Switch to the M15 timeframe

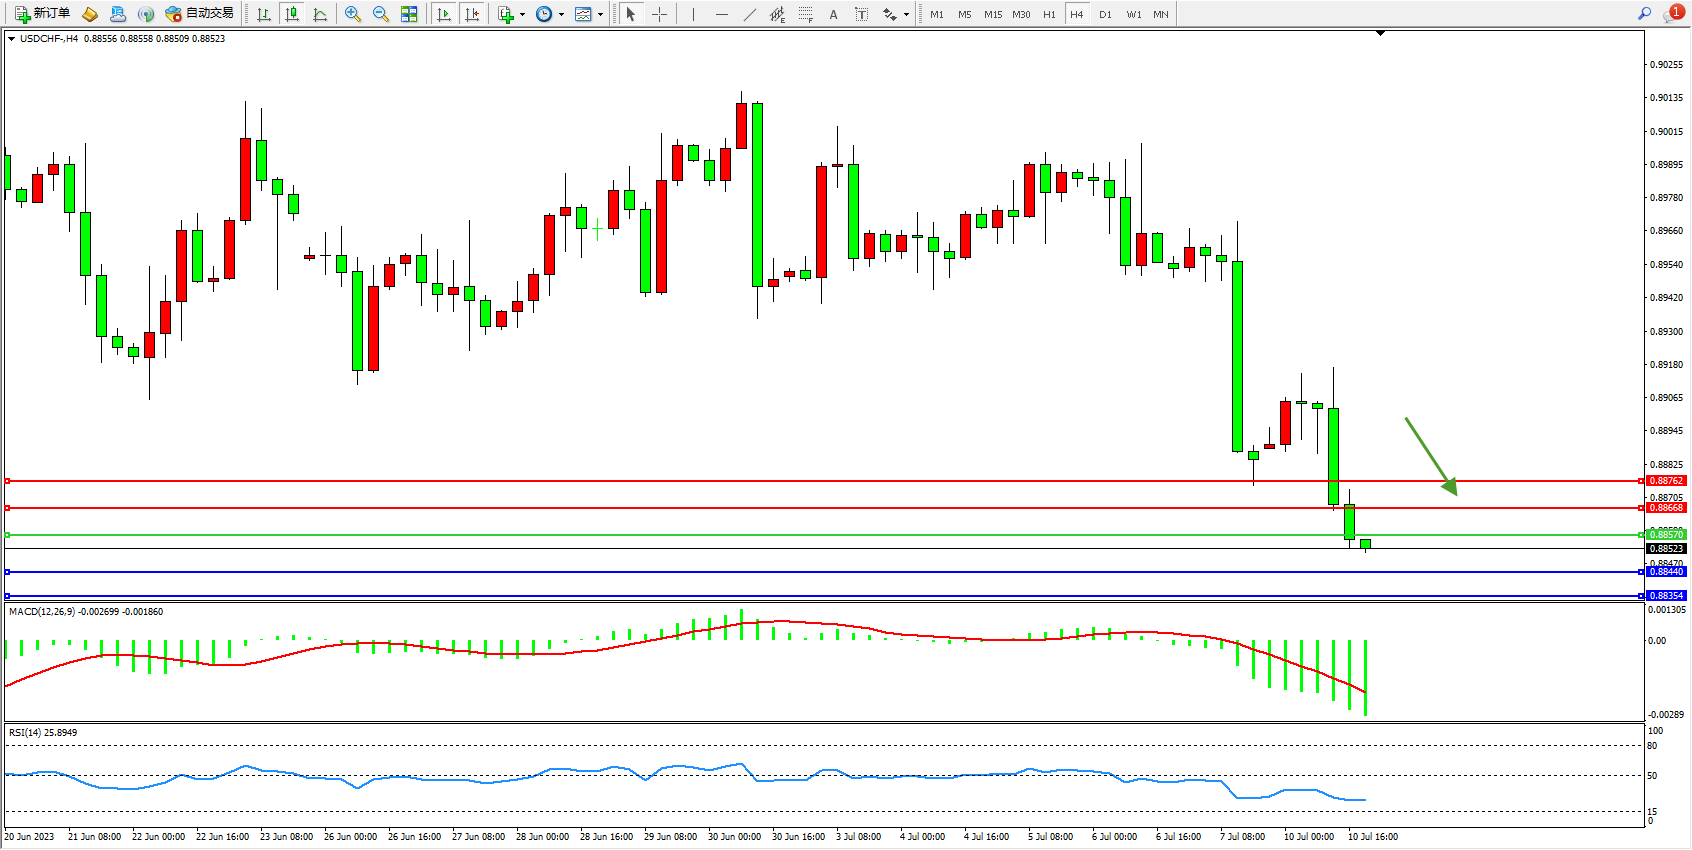pos(992,14)
